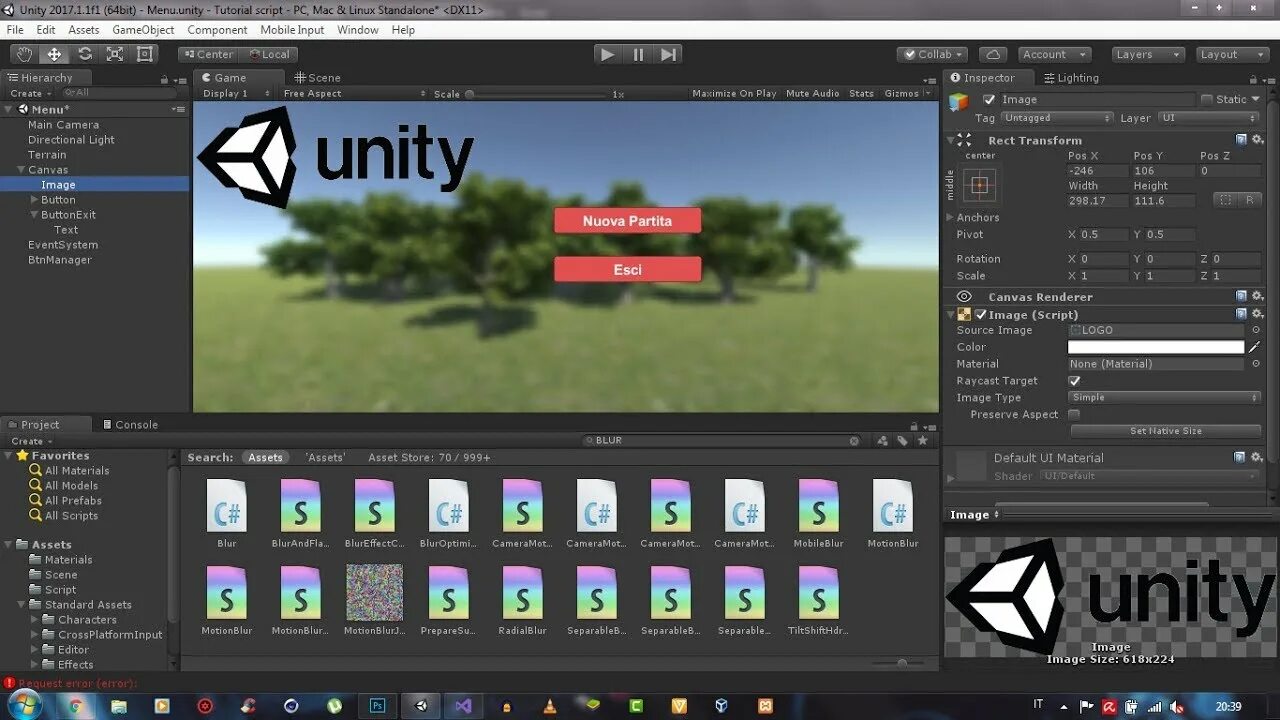Open Image Type dropdown

click(1165, 397)
